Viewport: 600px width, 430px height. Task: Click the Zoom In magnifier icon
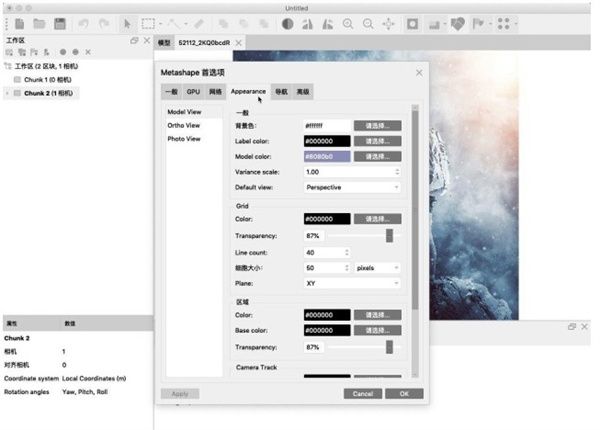[x=348, y=23]
